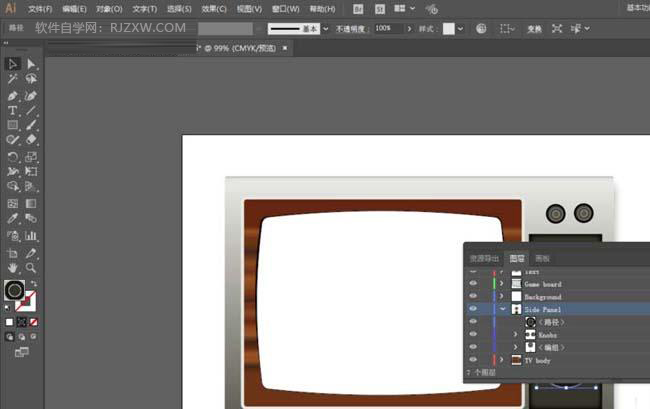This screenshot has width=650, height=409.
Task: Open the 效果(C) menu
Action: [213, 9]
